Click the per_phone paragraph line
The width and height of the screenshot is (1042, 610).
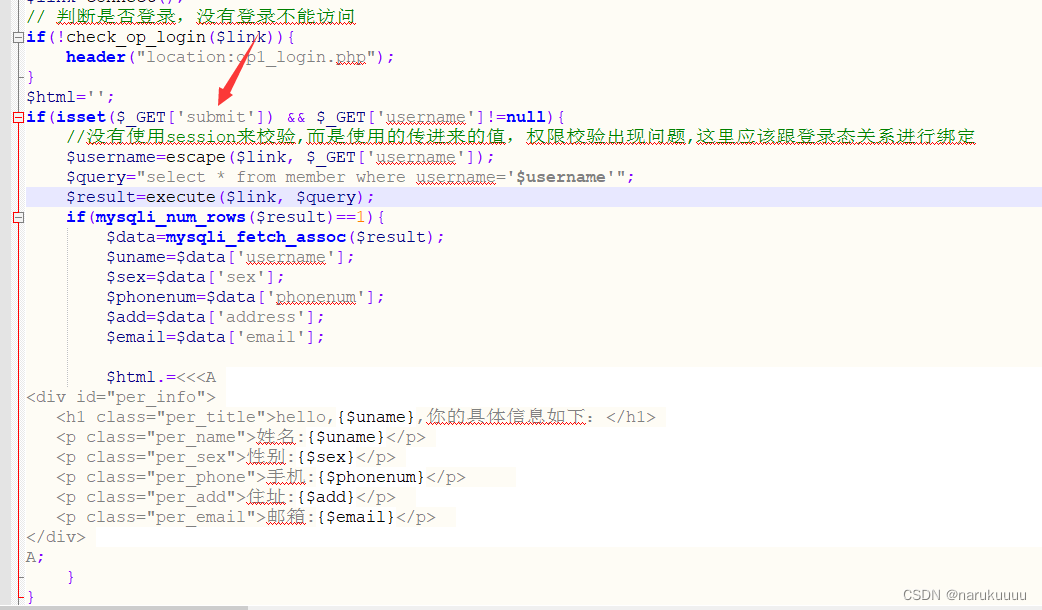click(x=260, y=477)
